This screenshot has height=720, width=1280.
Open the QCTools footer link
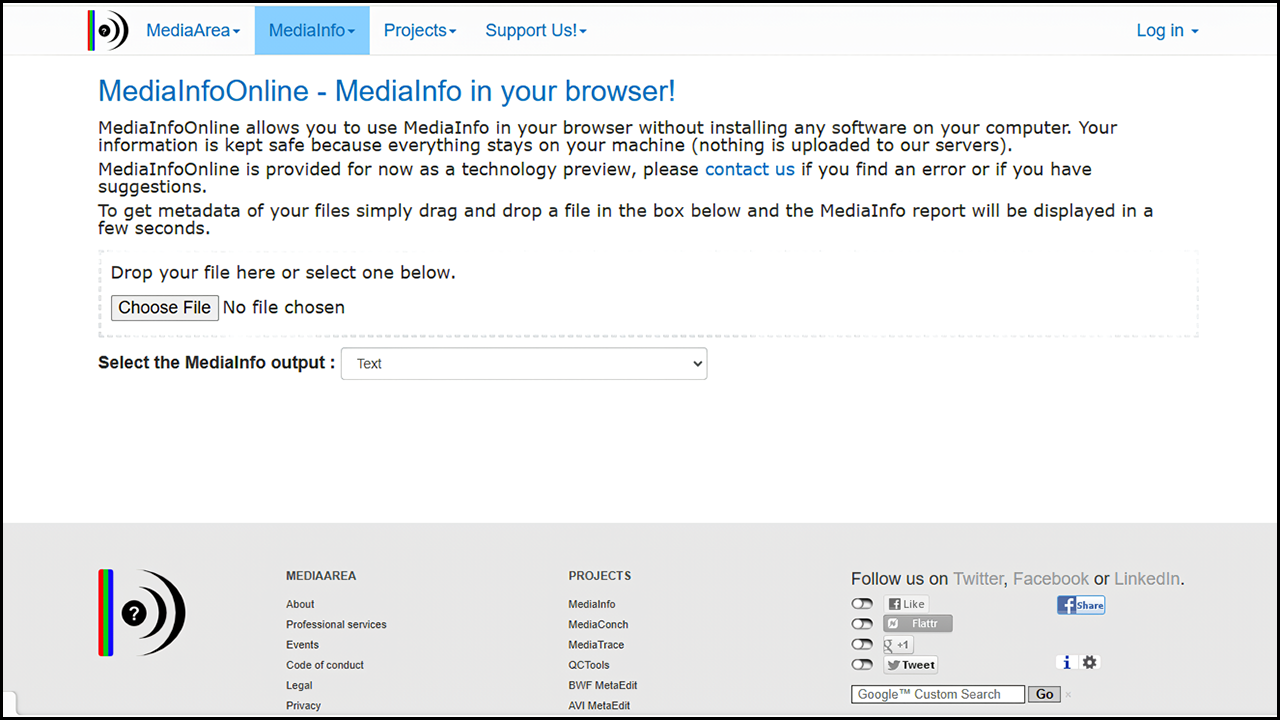coord(589,665)
